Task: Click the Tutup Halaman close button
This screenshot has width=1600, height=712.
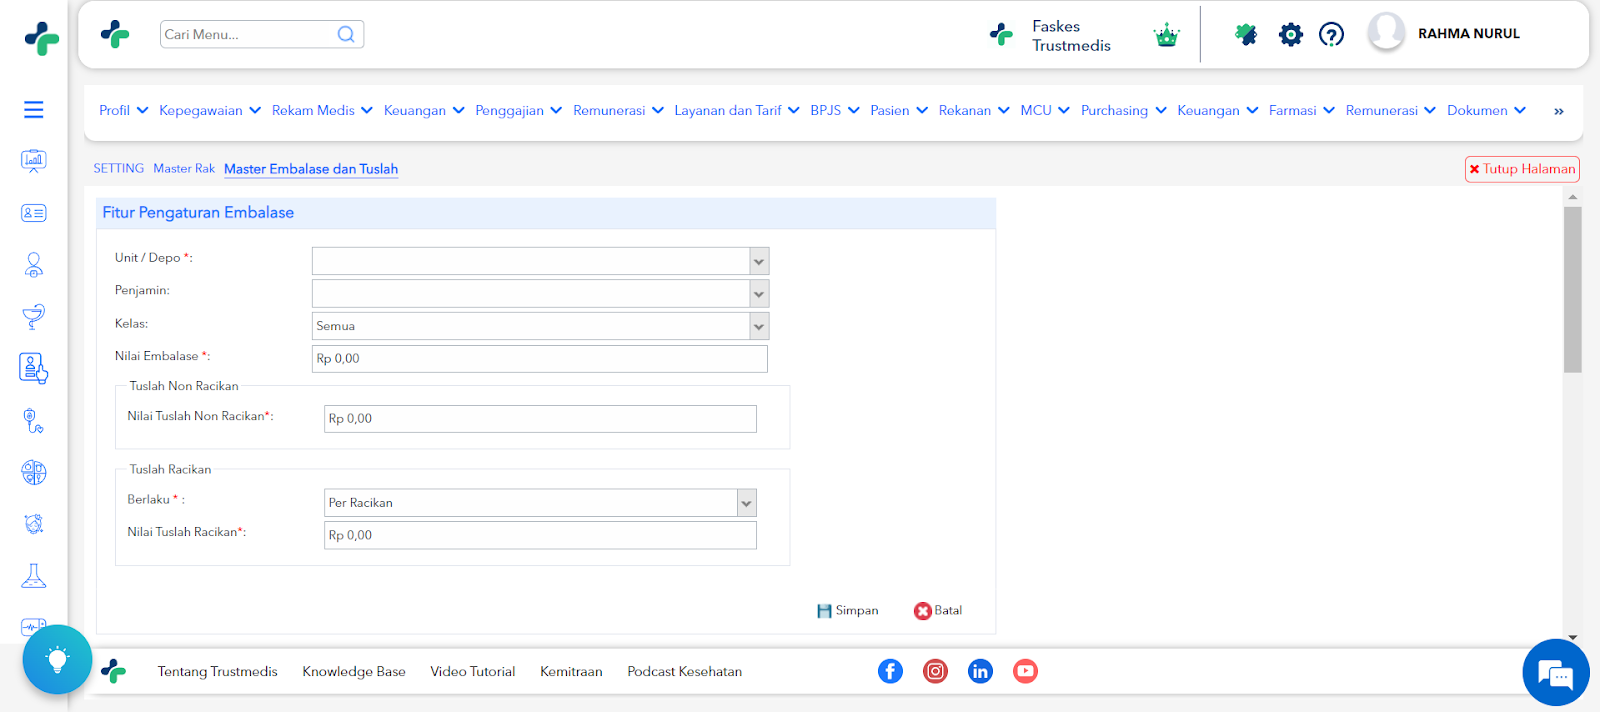Action: click(x=1522, y=169)
